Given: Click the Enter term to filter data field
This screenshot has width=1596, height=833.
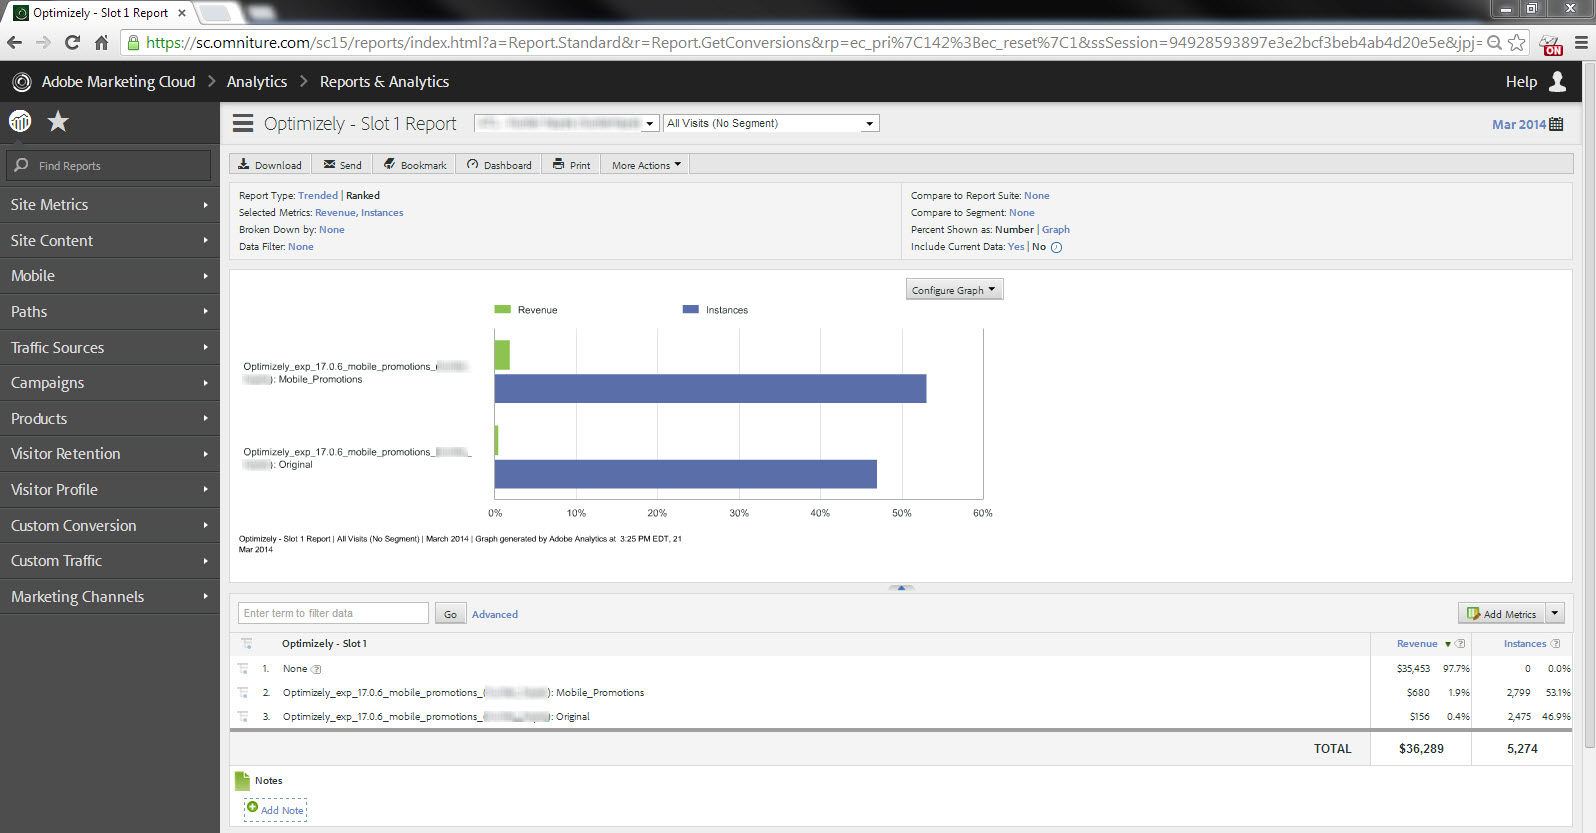Looking at the screenshot, I should [x=333, y=613].
